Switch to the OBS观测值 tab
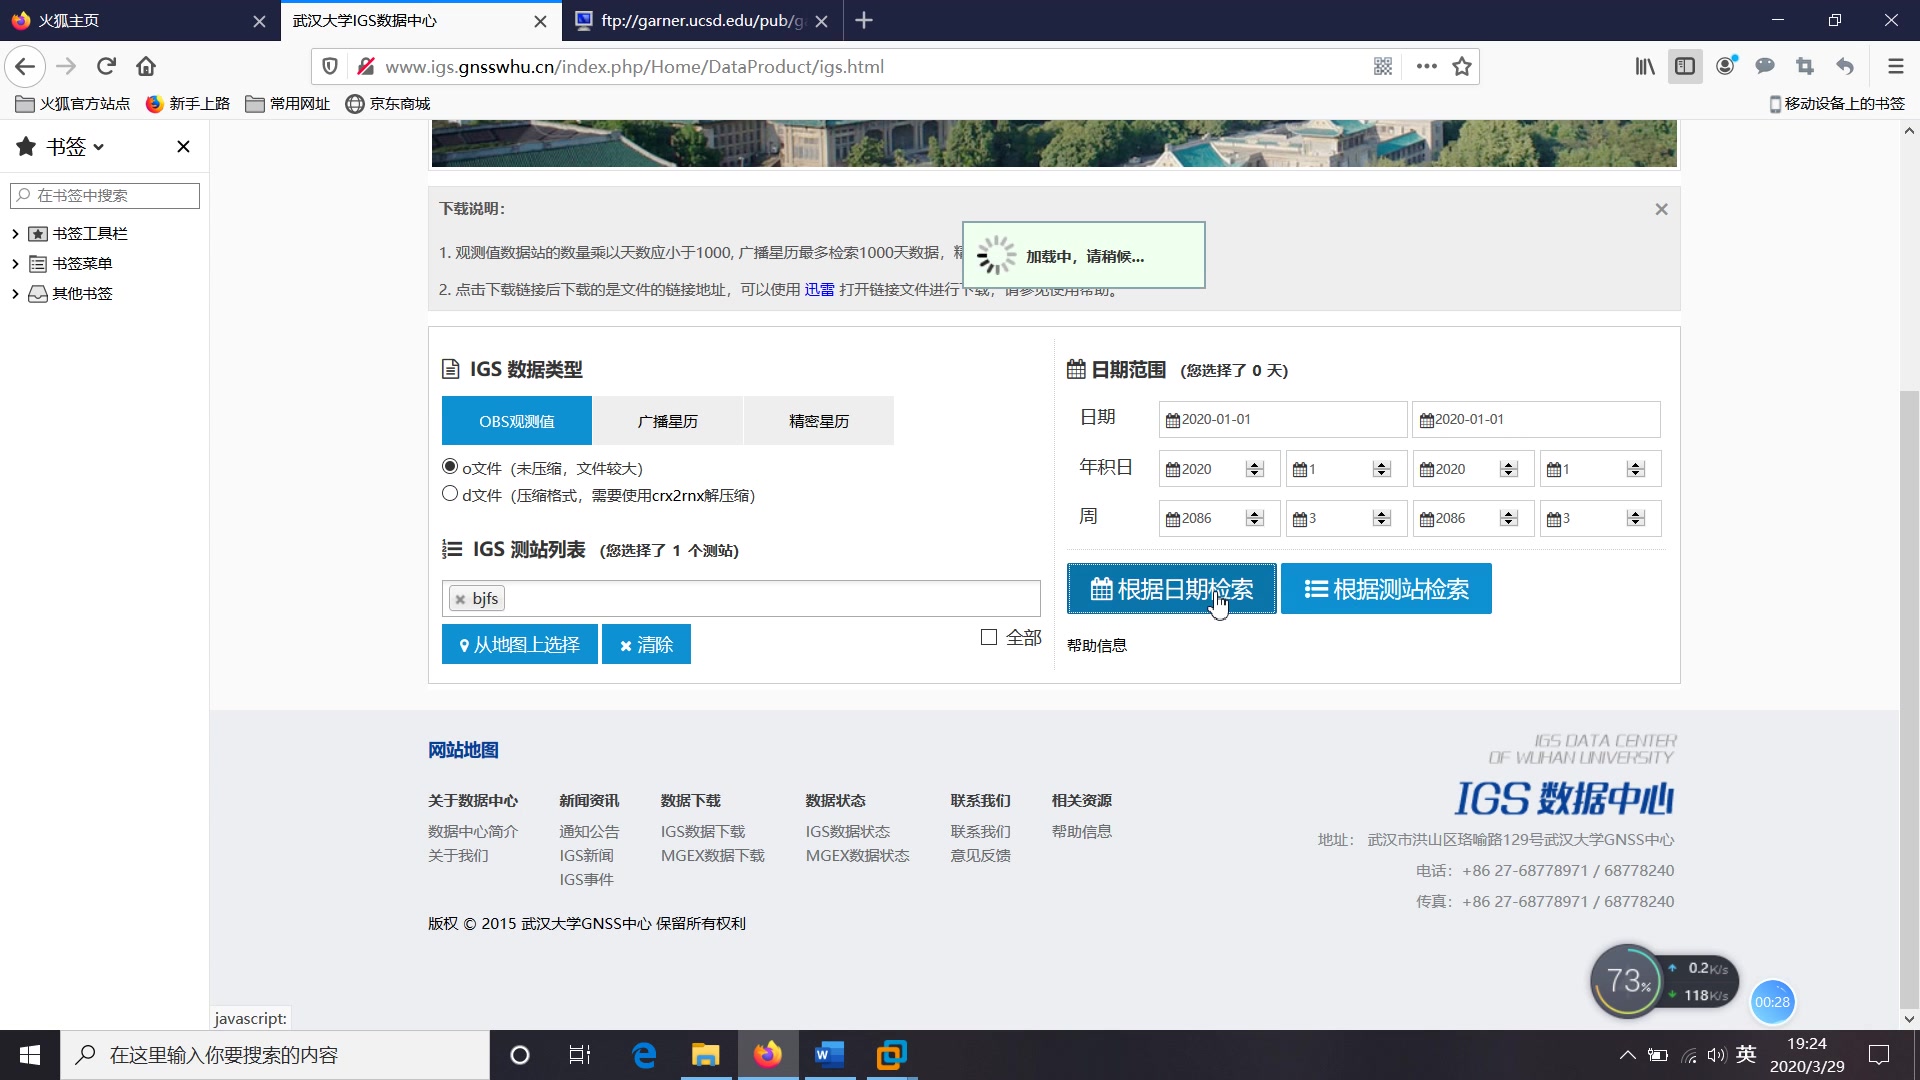 click(517, 421)
